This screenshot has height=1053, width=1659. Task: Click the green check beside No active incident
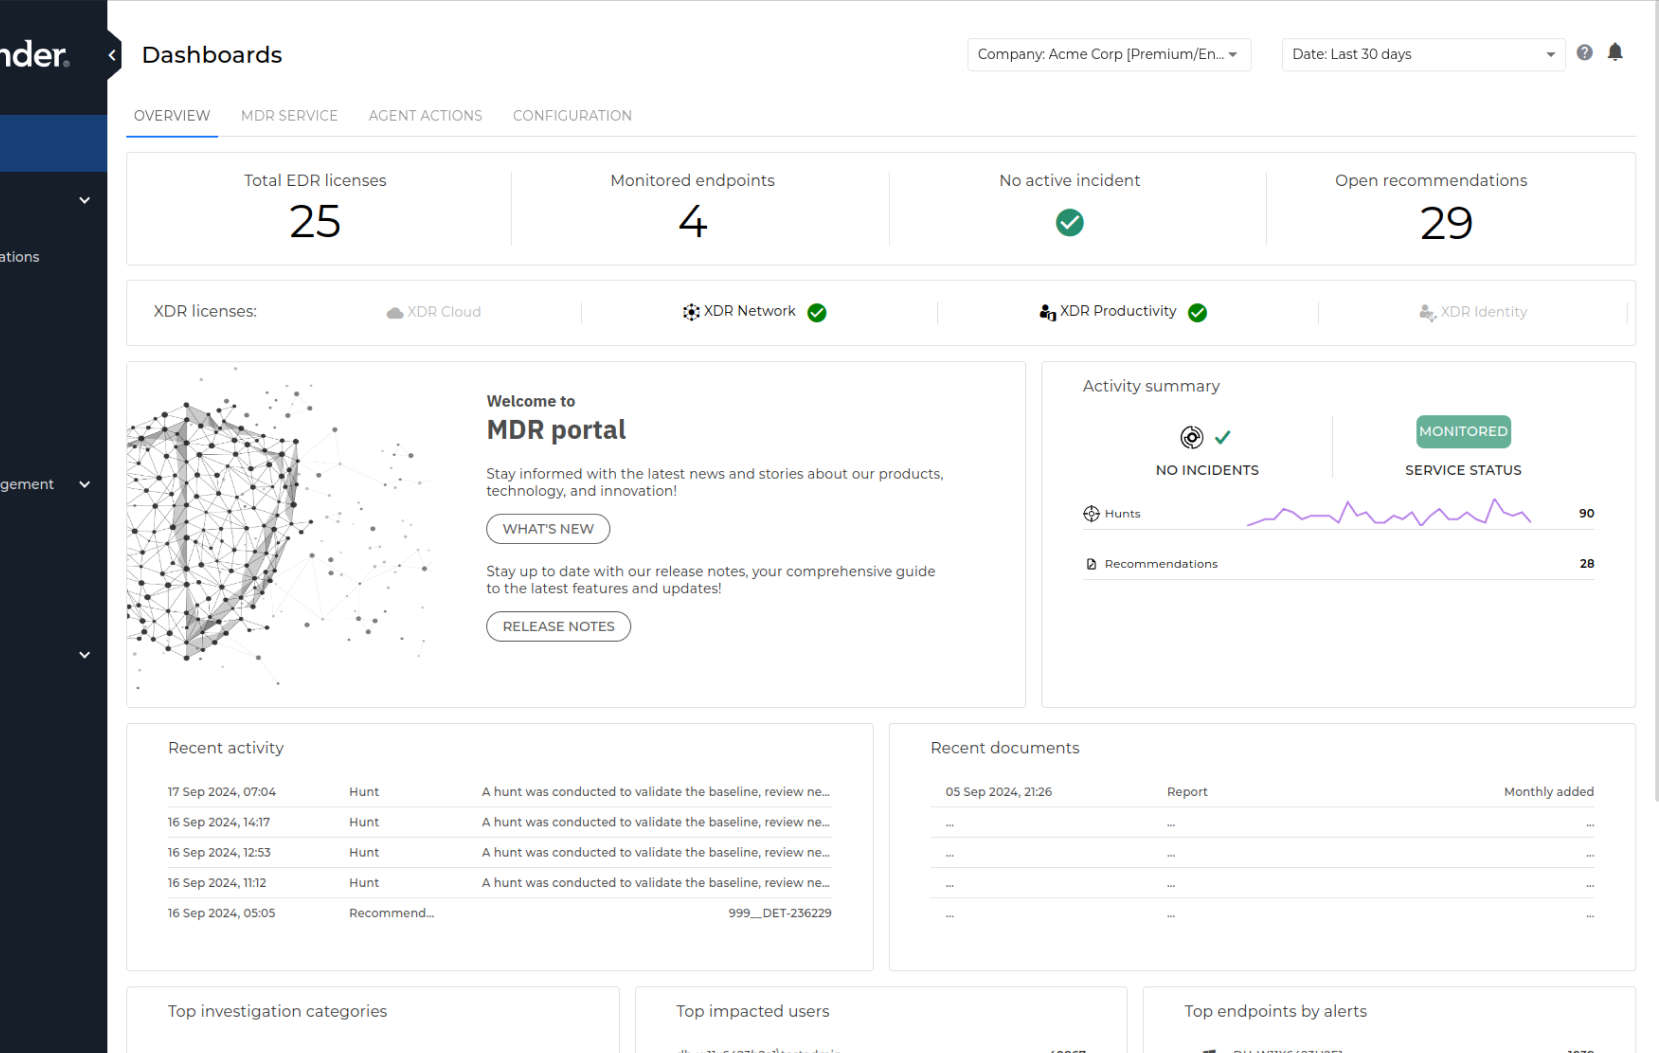(1069, 222)
